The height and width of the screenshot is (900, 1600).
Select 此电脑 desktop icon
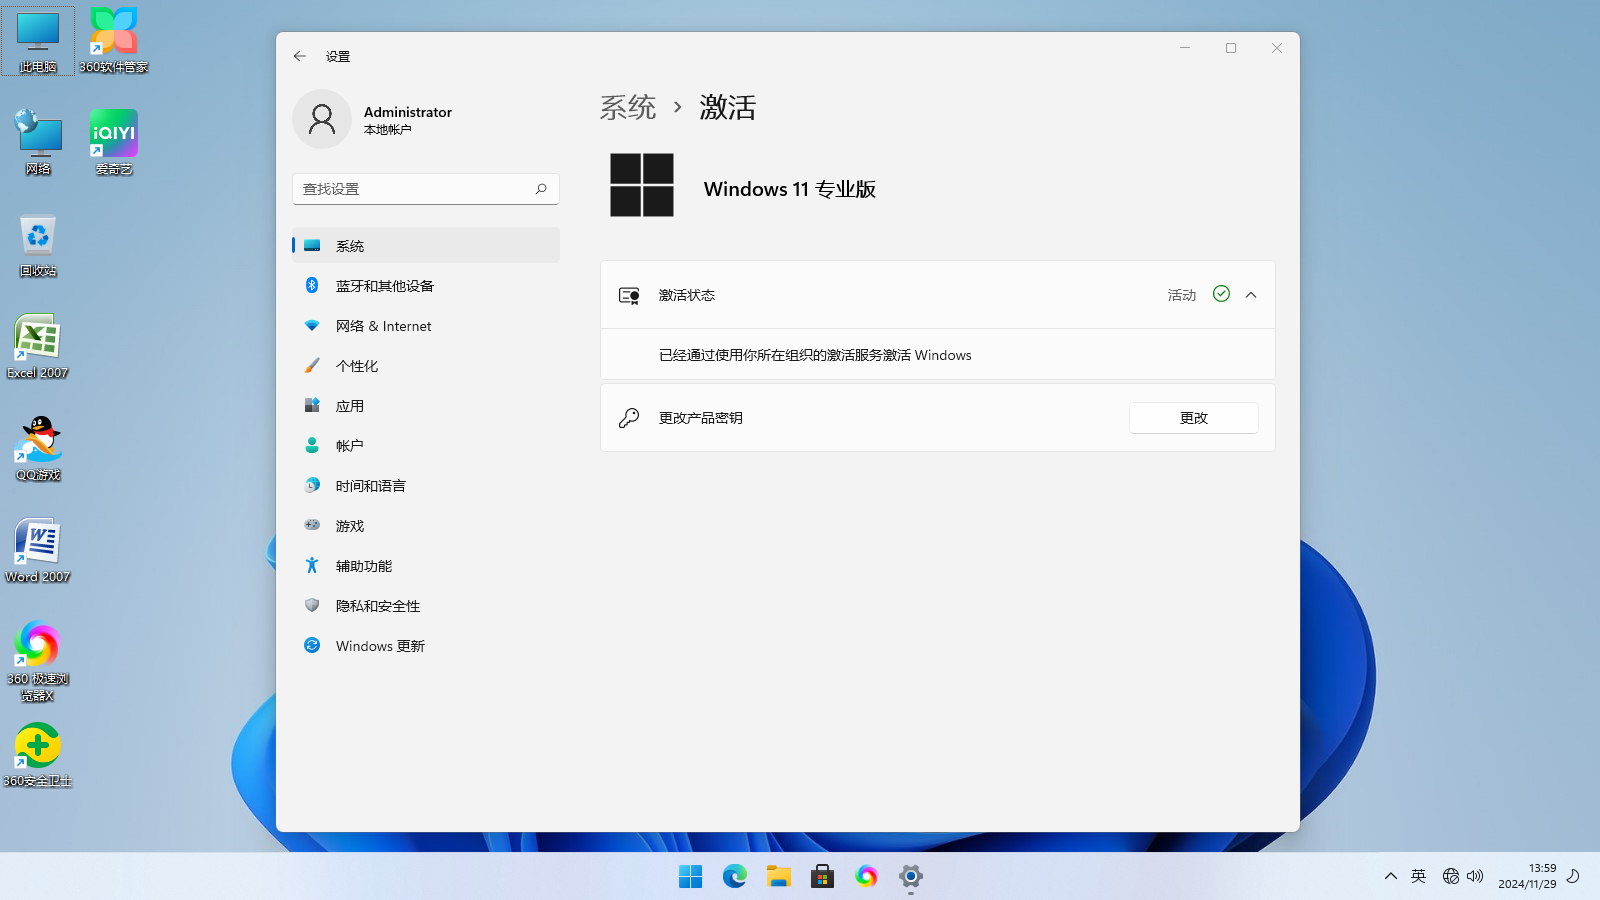(x=38, y=41)
